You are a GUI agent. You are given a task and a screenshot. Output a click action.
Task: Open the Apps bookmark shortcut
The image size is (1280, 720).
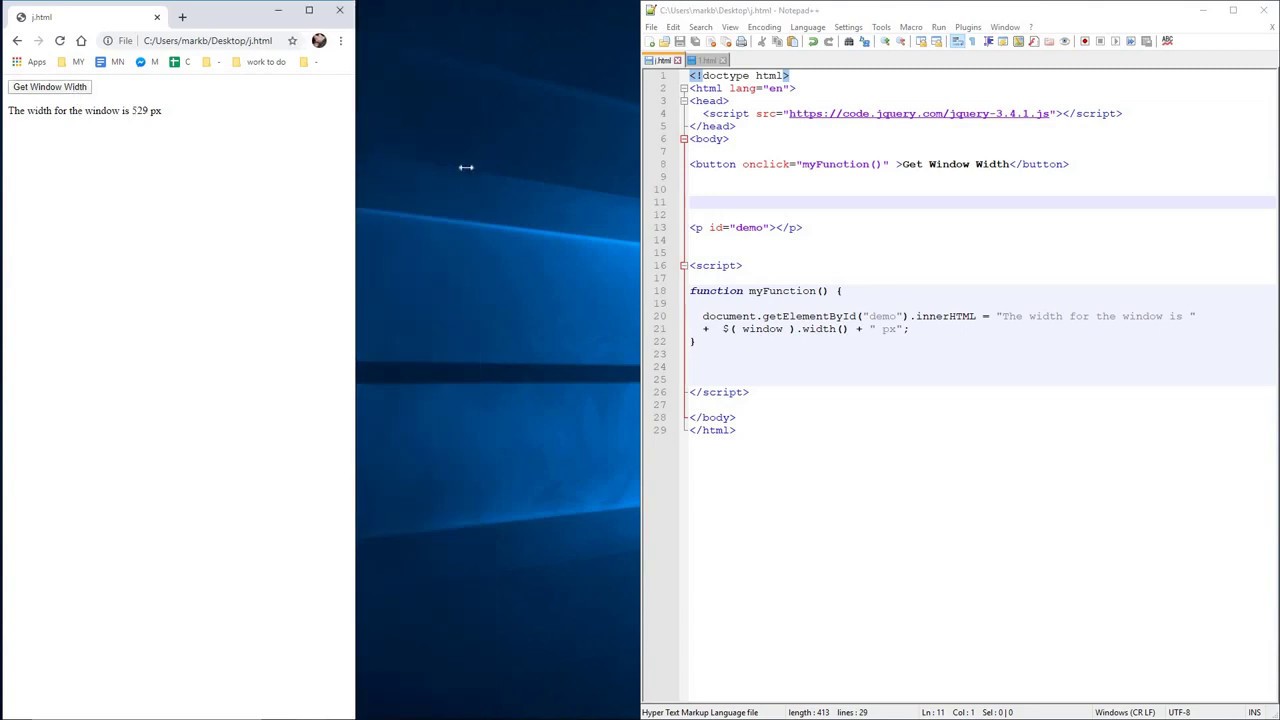tap(29, 62)
